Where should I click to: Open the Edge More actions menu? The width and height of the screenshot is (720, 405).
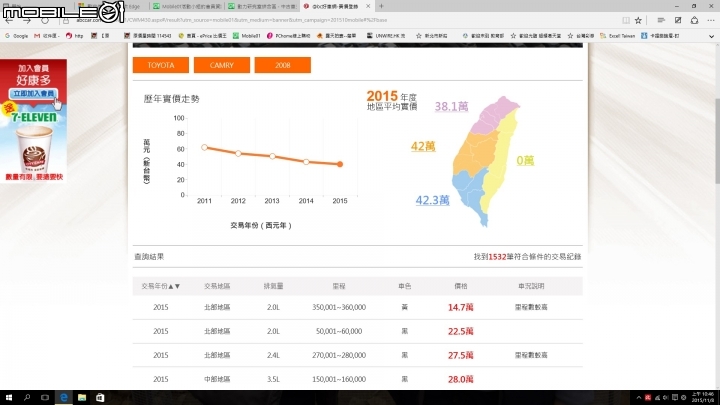coord(711,20)
